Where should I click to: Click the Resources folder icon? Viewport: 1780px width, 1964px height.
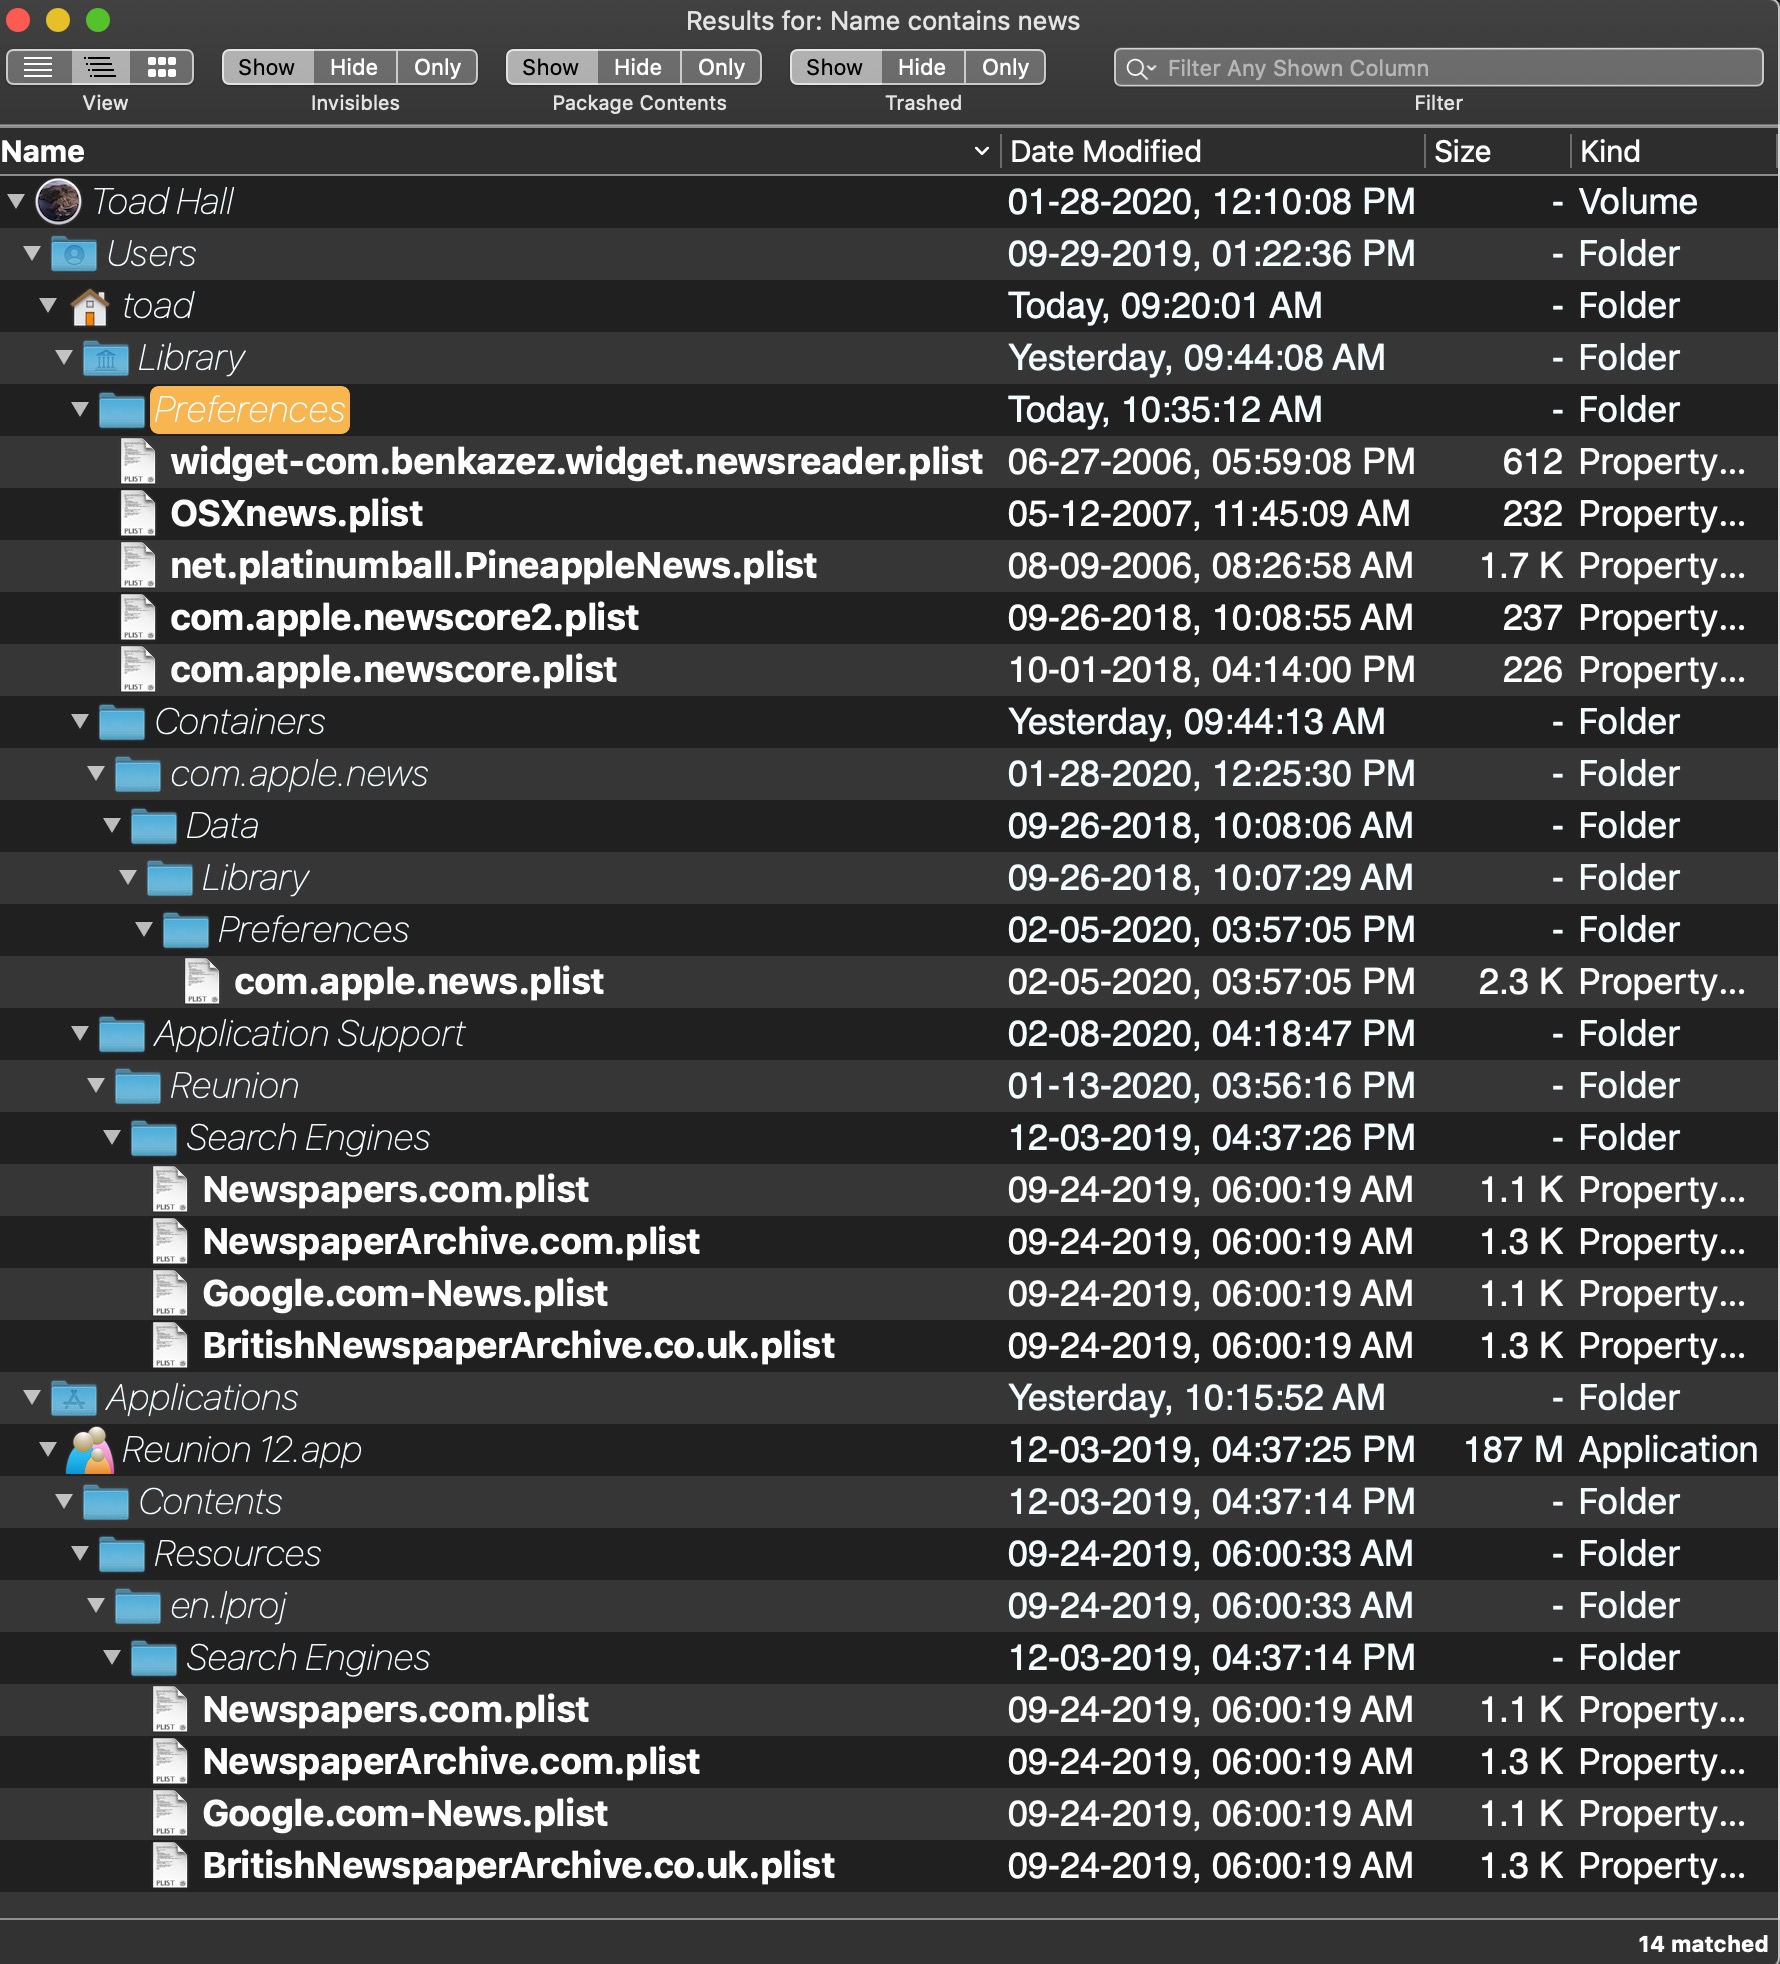coord(122,1554)
